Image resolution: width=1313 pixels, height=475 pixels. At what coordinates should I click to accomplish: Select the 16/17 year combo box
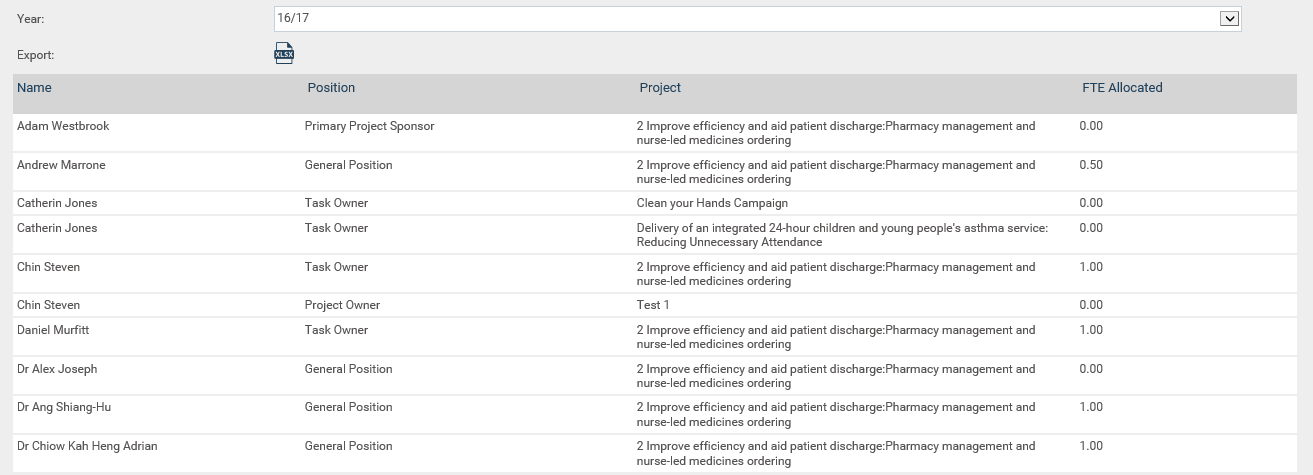point(757,18)
